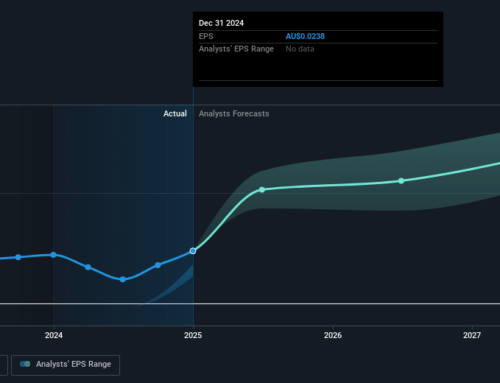Click the 'Dec 31 2024' tooltip date
The image size is (500, 383).
pos(221,23)
